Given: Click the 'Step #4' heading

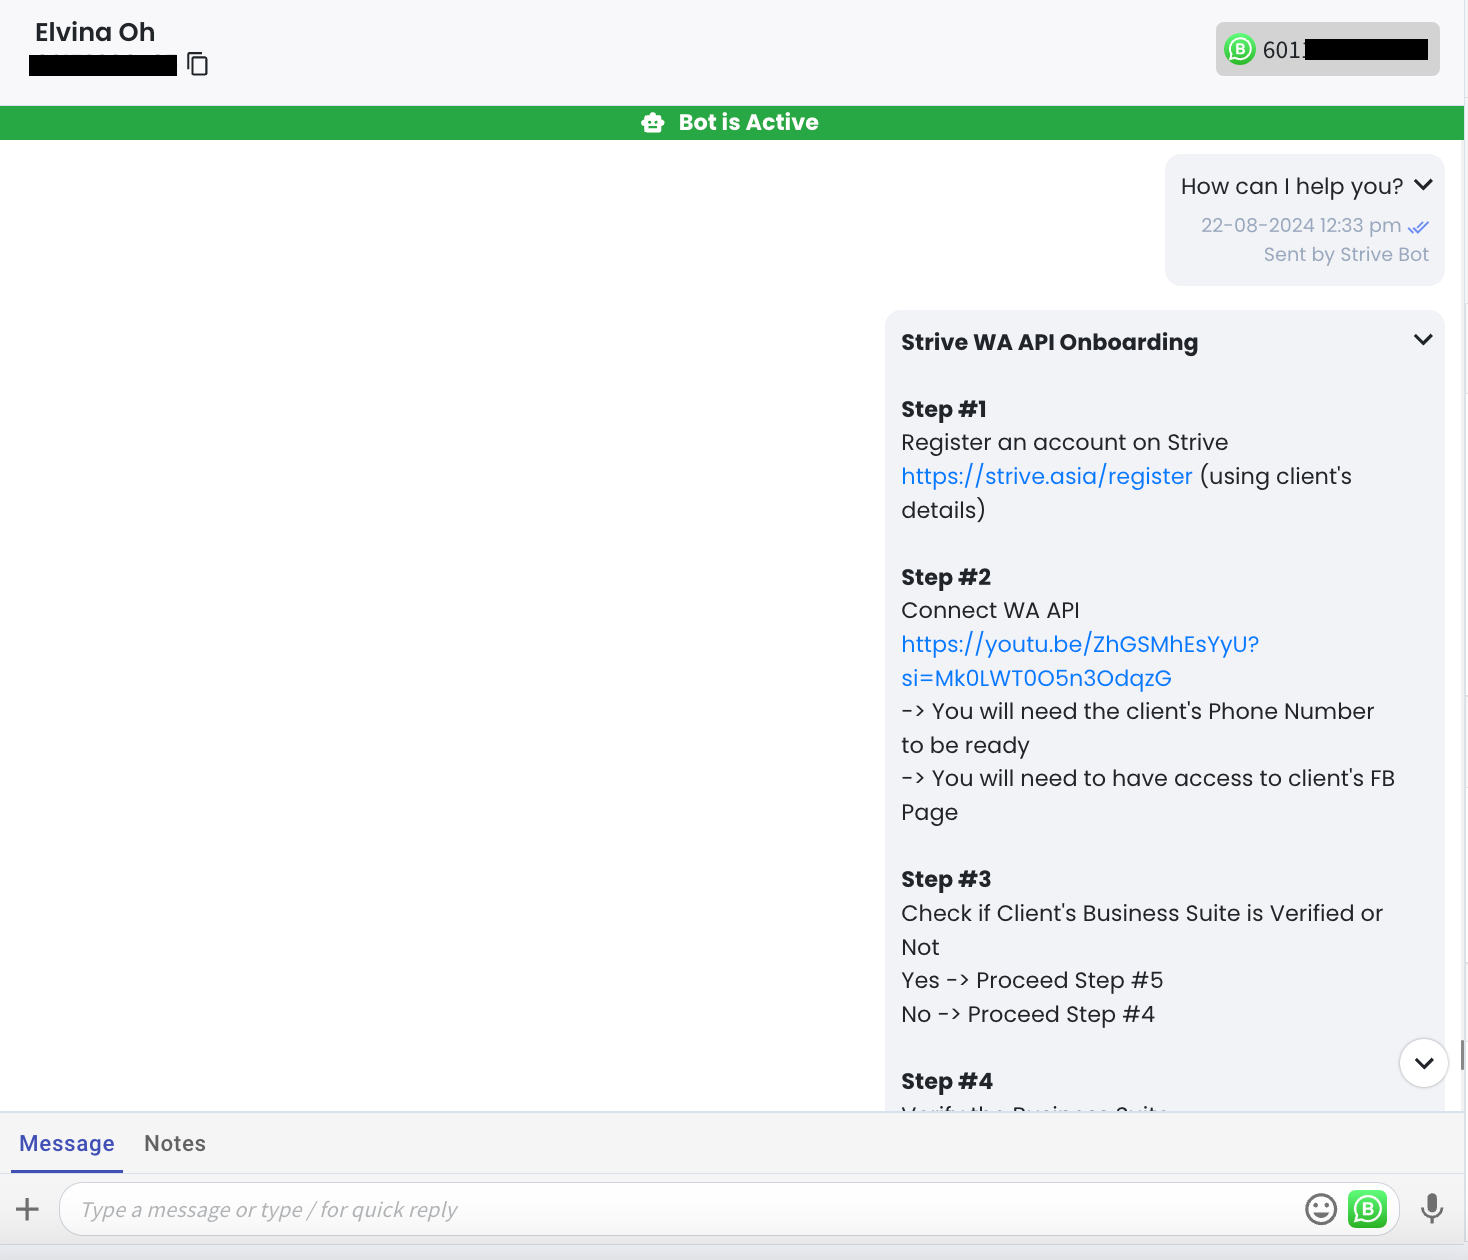Looking at the screenshot, I should (947, 1081).
